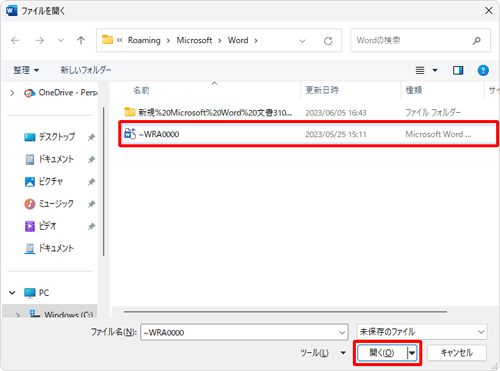Open help with the question mark icon
This screenshot has width=500, height=371.
pos(483,70)
